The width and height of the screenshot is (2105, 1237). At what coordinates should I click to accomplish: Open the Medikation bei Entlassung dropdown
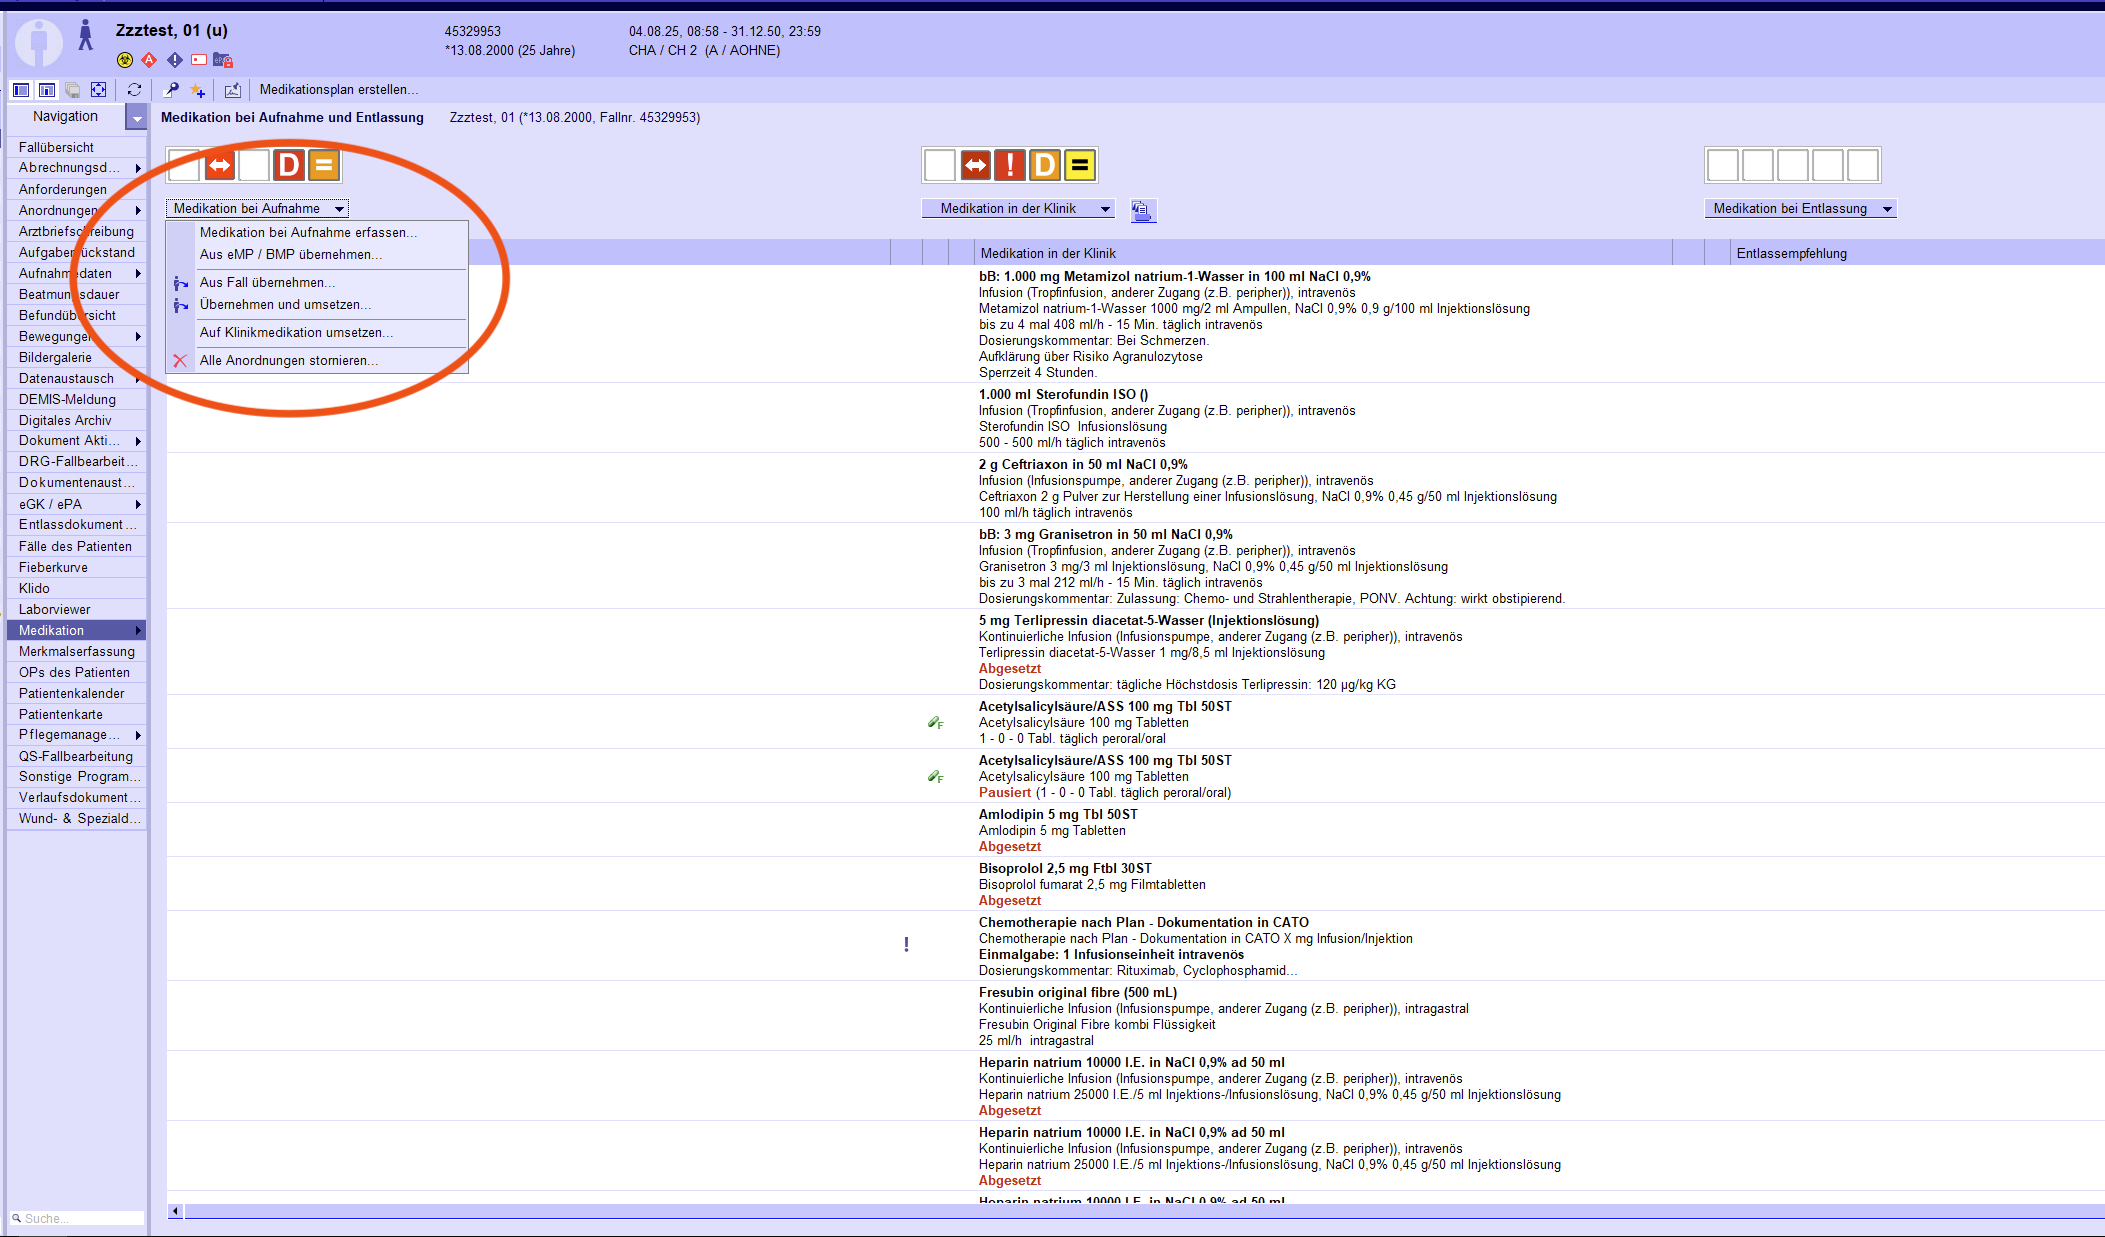pos(1799,208)
